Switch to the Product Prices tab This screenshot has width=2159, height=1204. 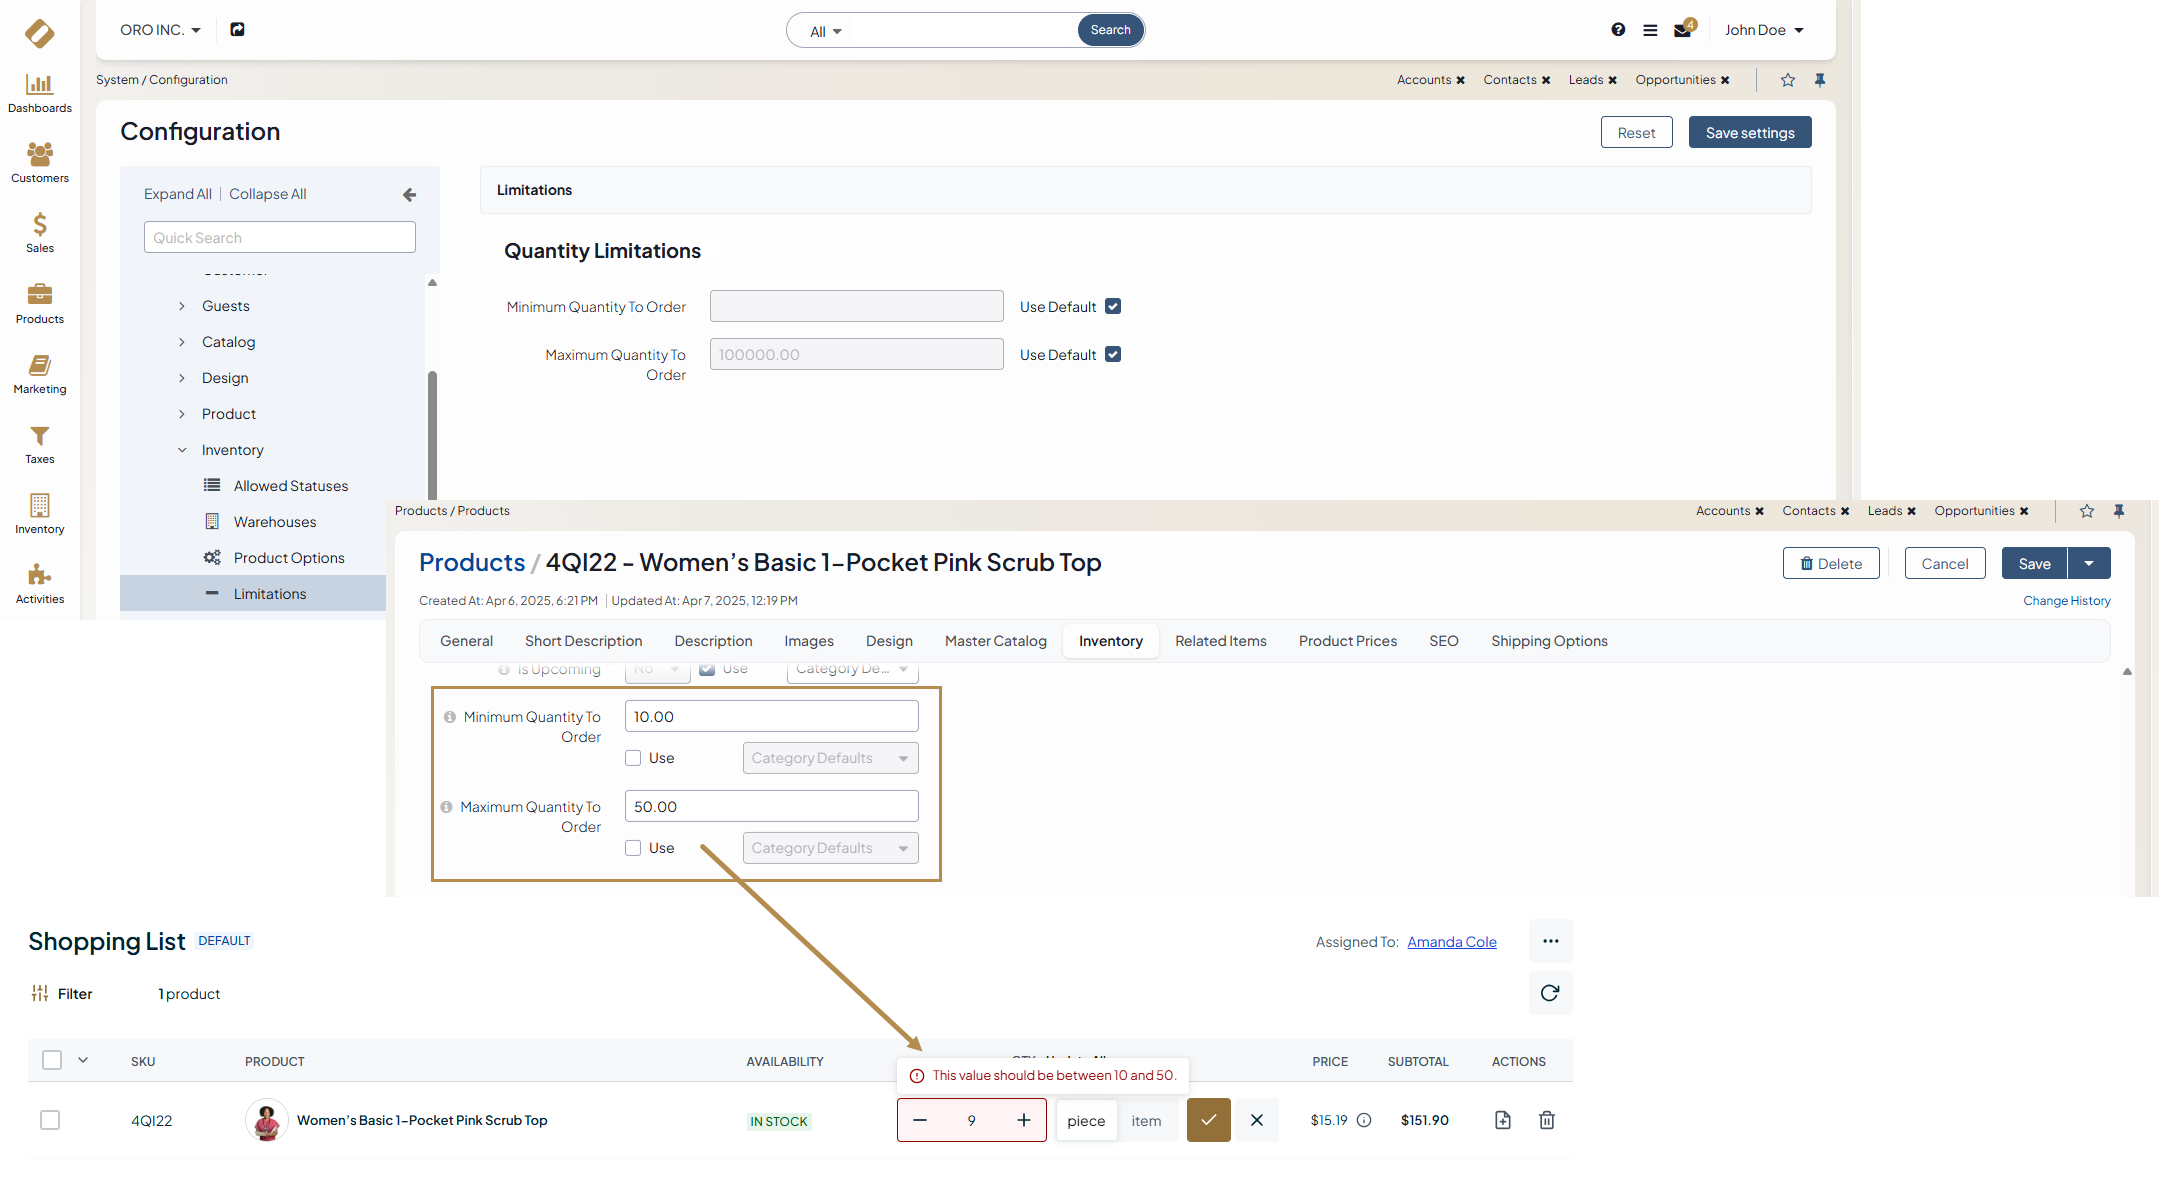pyautogui.click(x=1347, y=641)
